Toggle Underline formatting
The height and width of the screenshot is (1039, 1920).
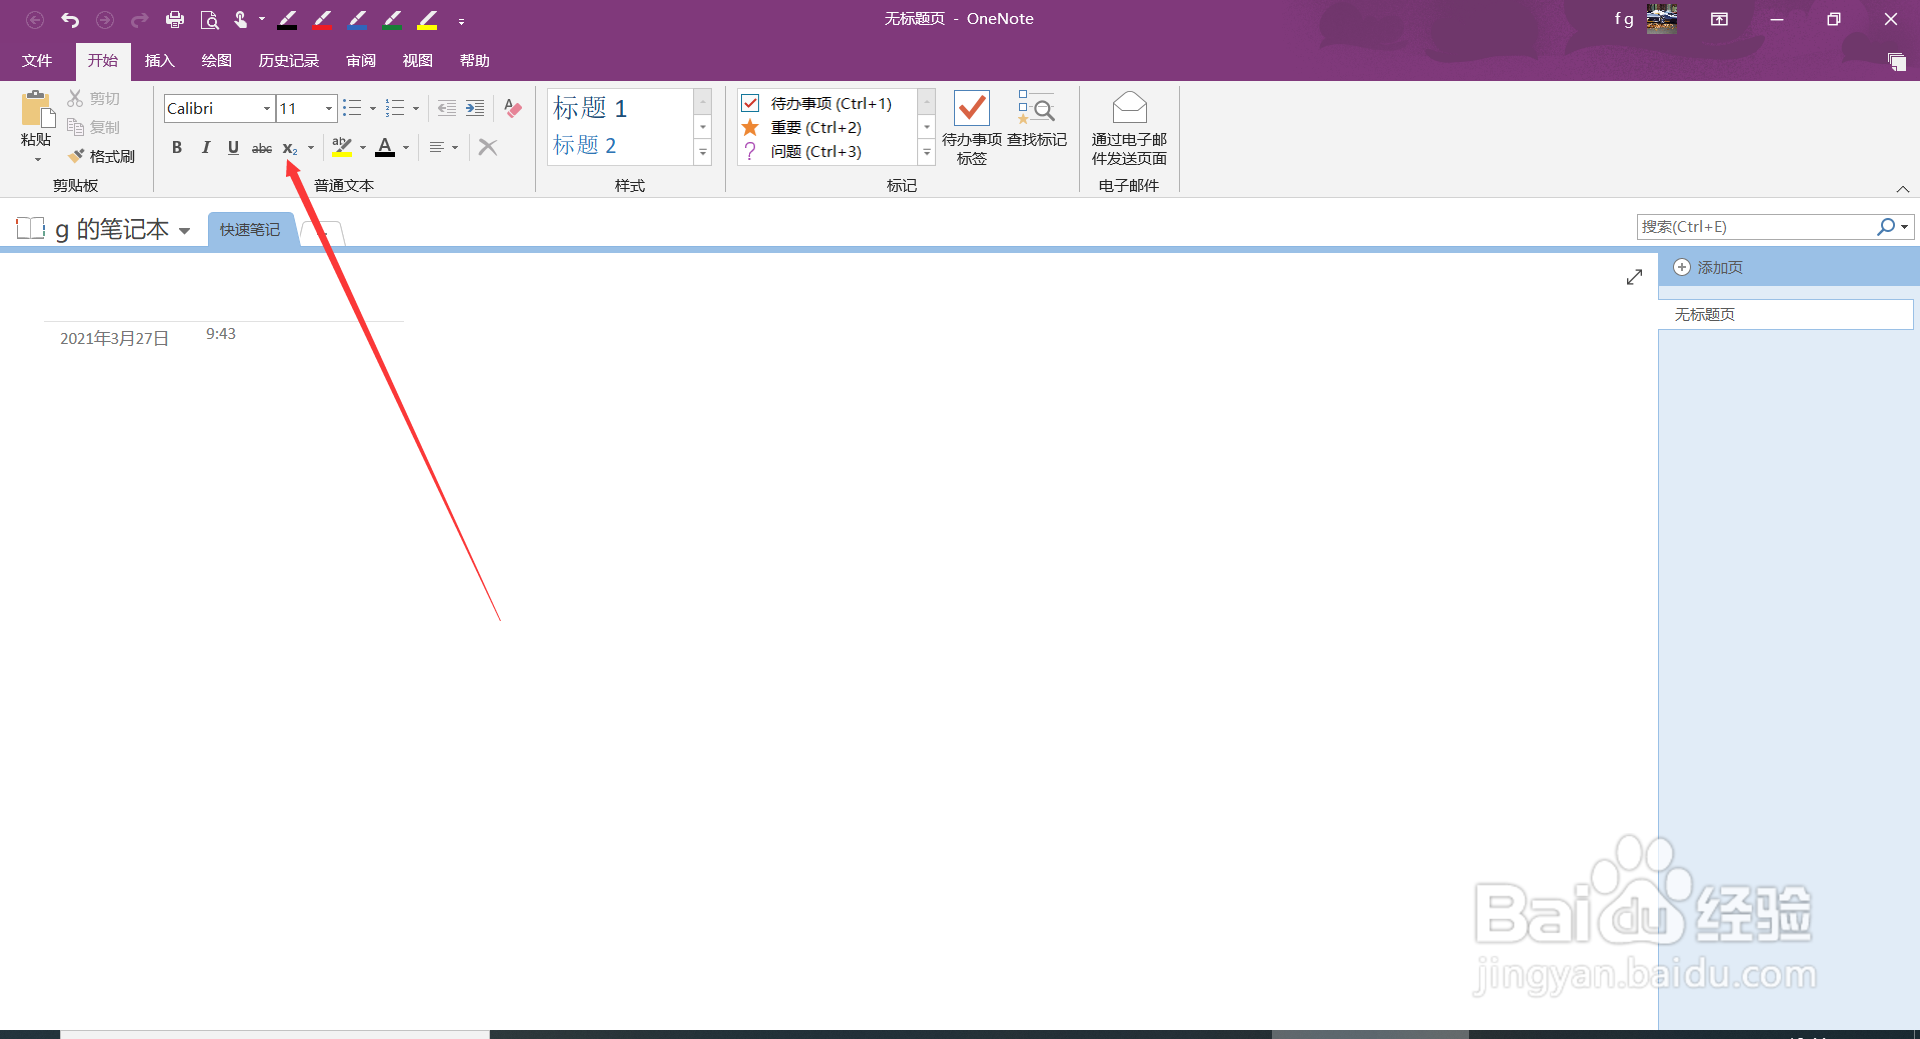point(233,147)
